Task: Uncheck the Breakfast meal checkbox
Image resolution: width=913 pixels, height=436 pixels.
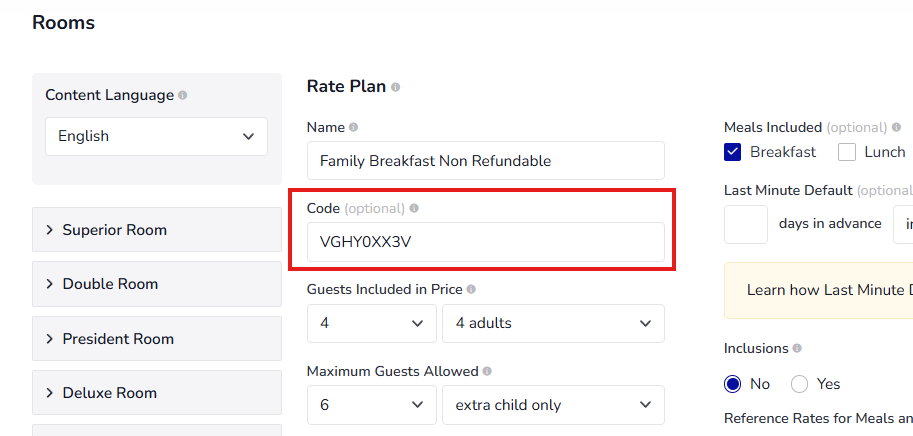Action: pos(733,152)
